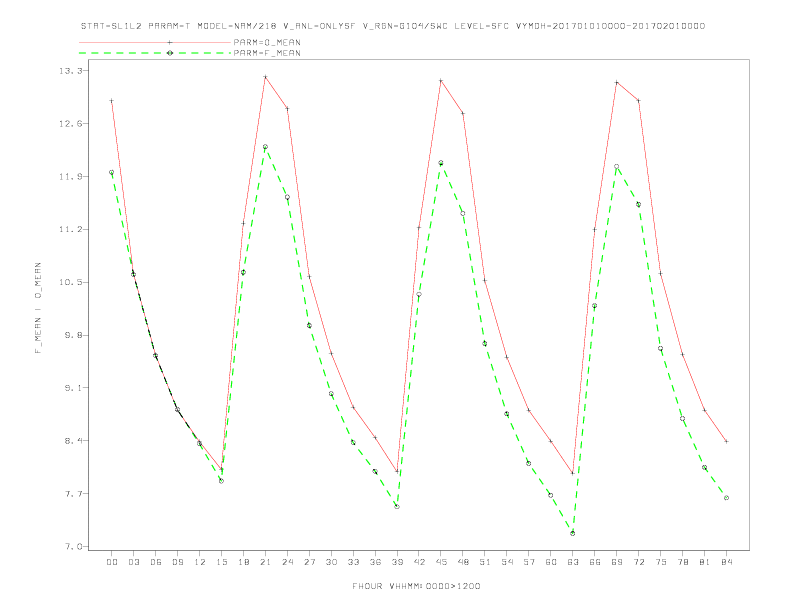
Task: Click the 48 forecast hour tick label
Action: tap(463, 562)
